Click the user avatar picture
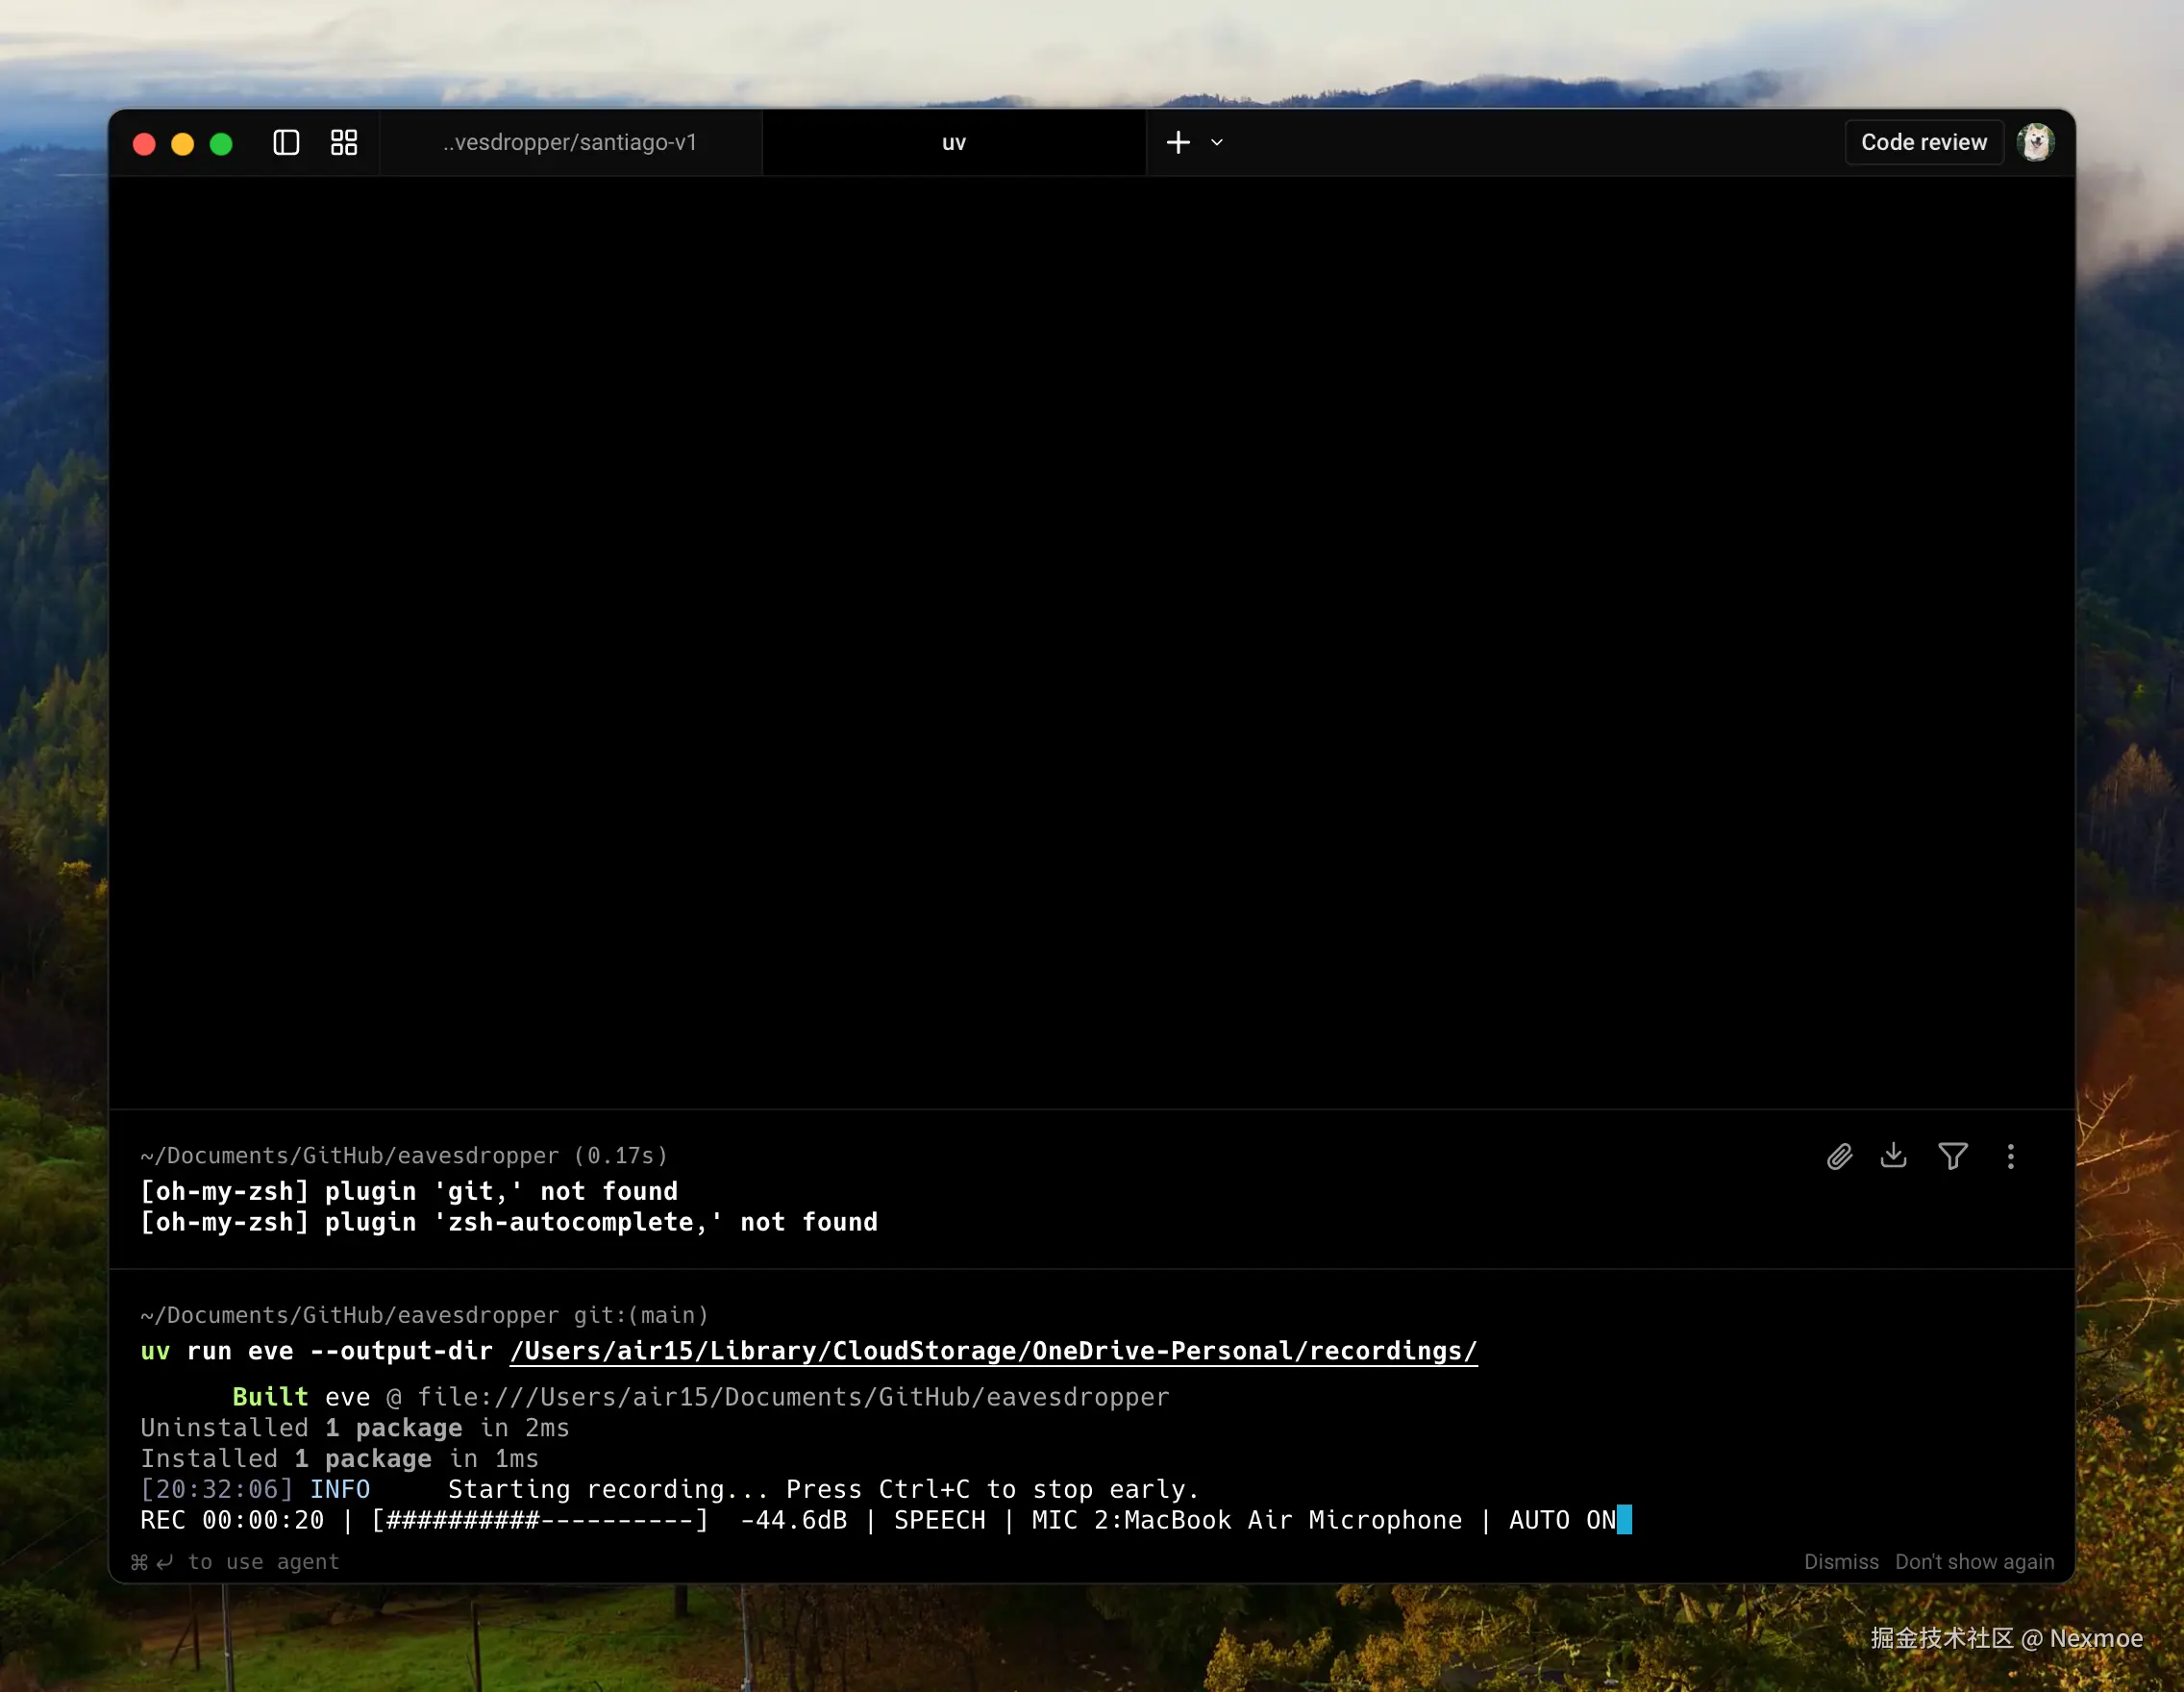2184x1692 pixels. point(2035,143)
